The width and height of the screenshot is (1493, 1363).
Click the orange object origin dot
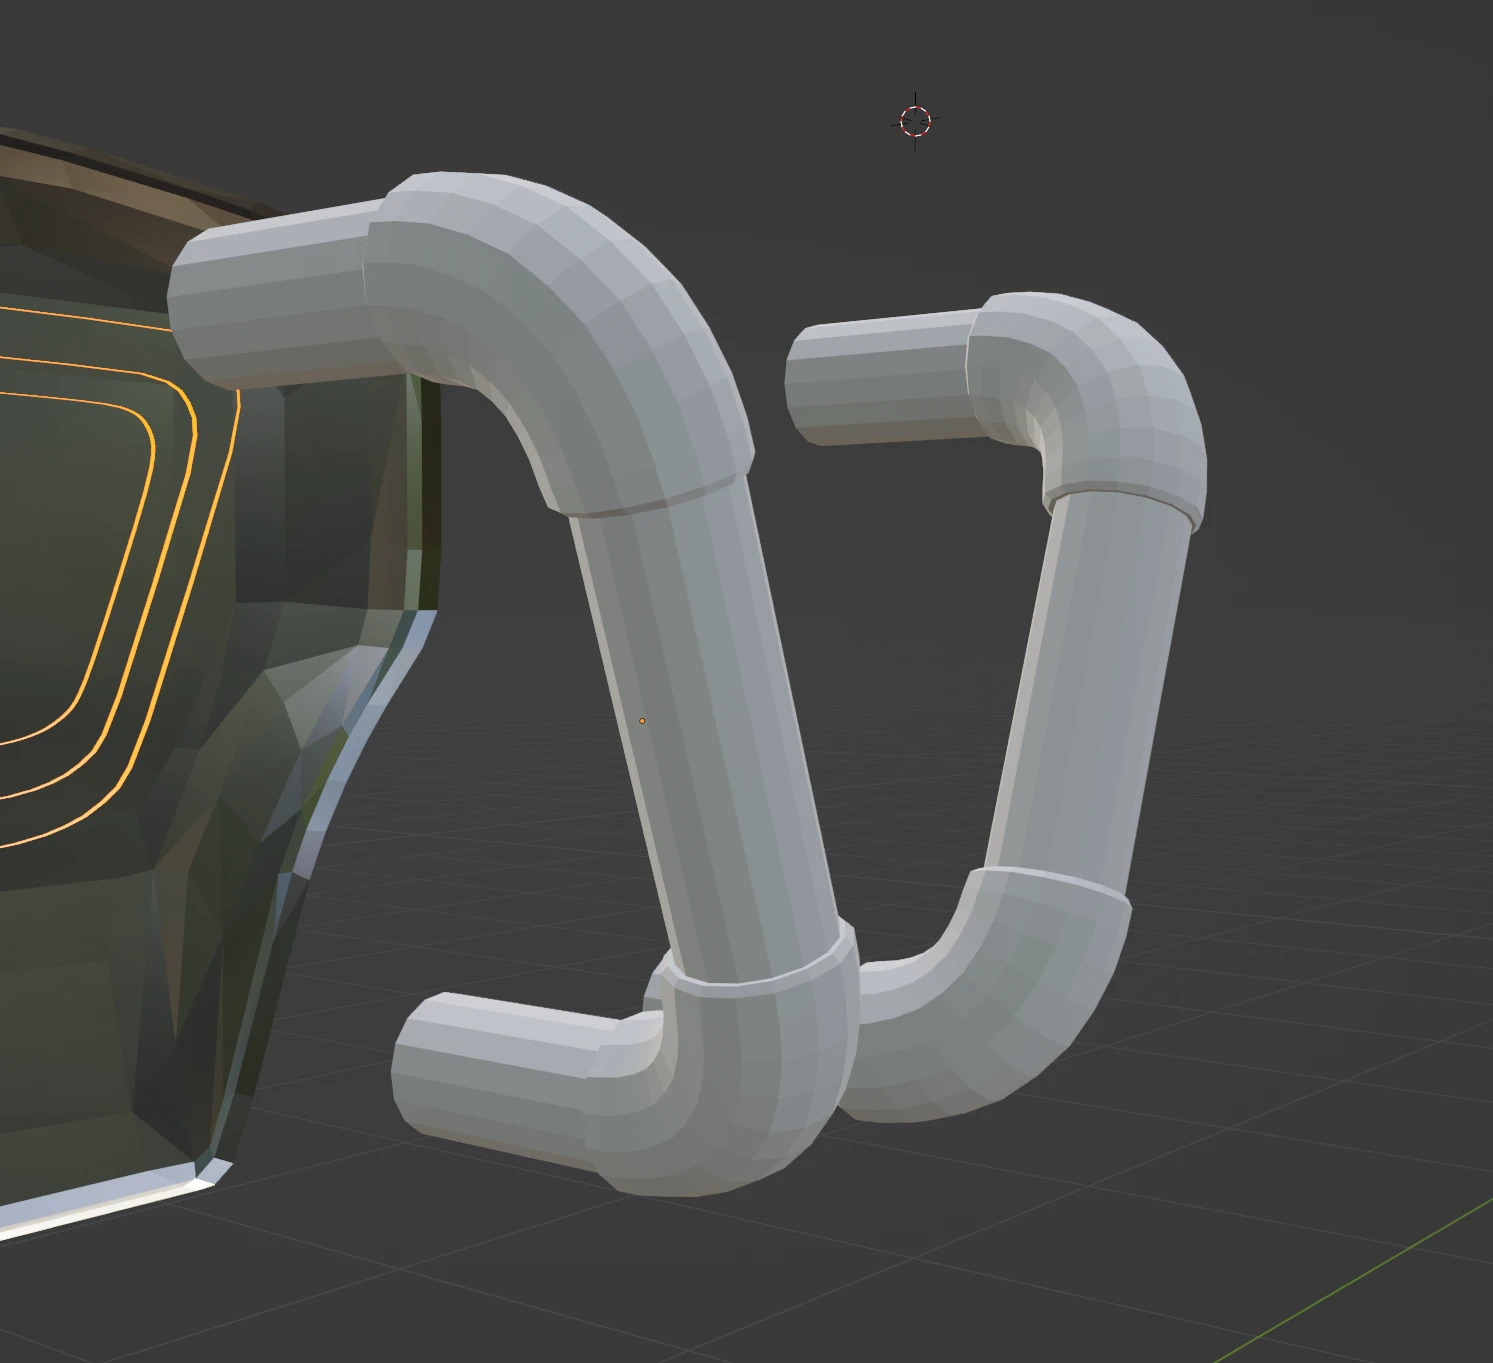tap(641, 720)
